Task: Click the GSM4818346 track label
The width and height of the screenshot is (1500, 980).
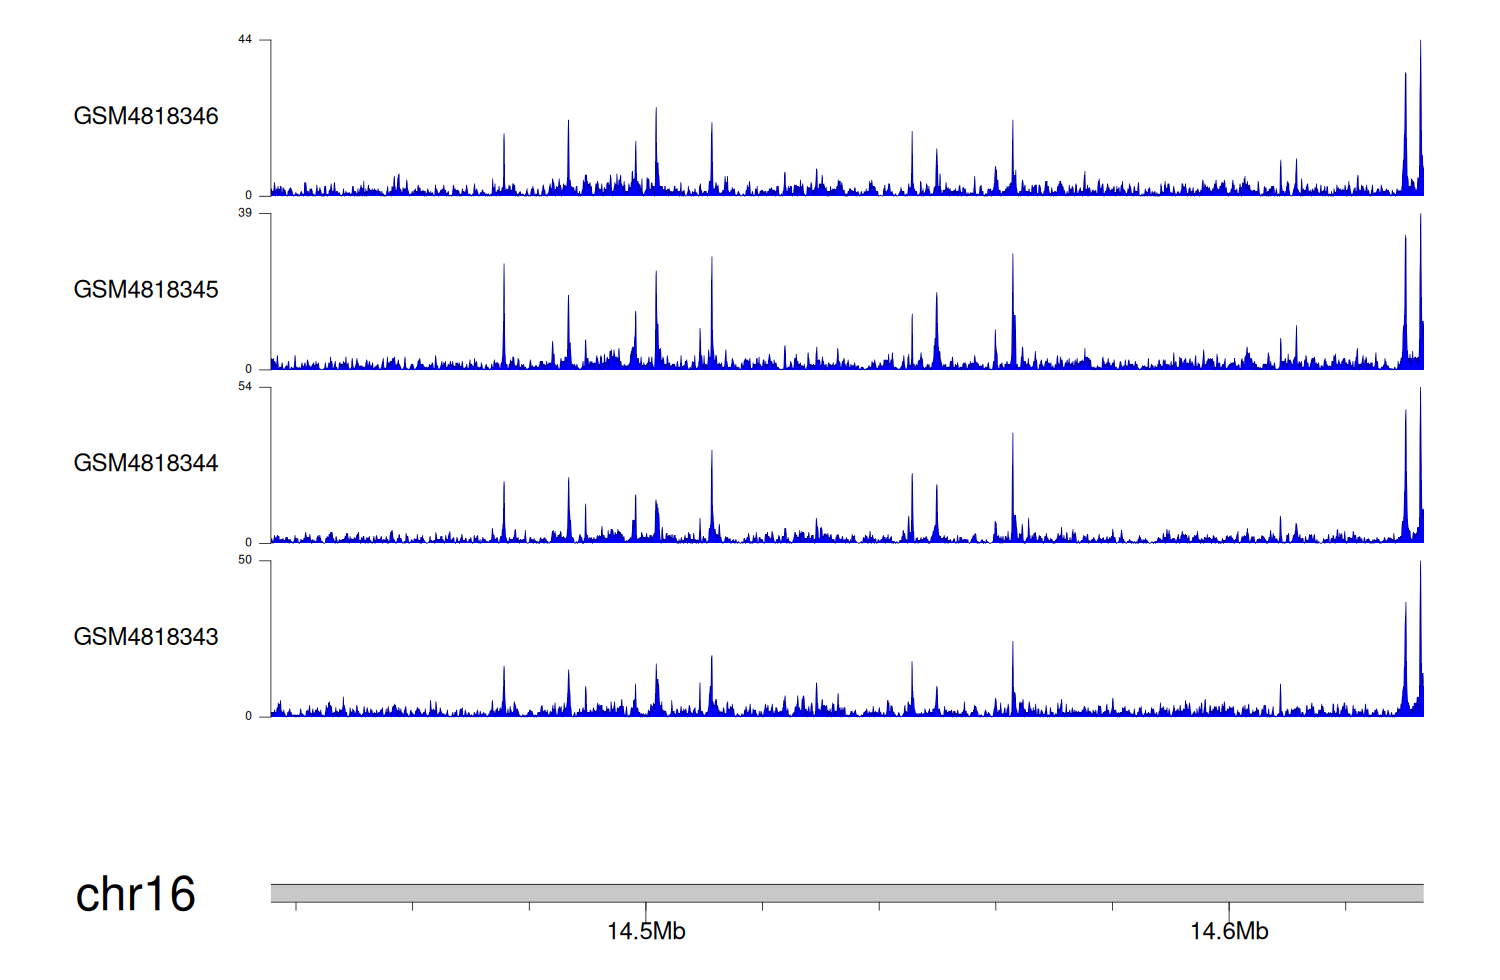Action: 146,116
